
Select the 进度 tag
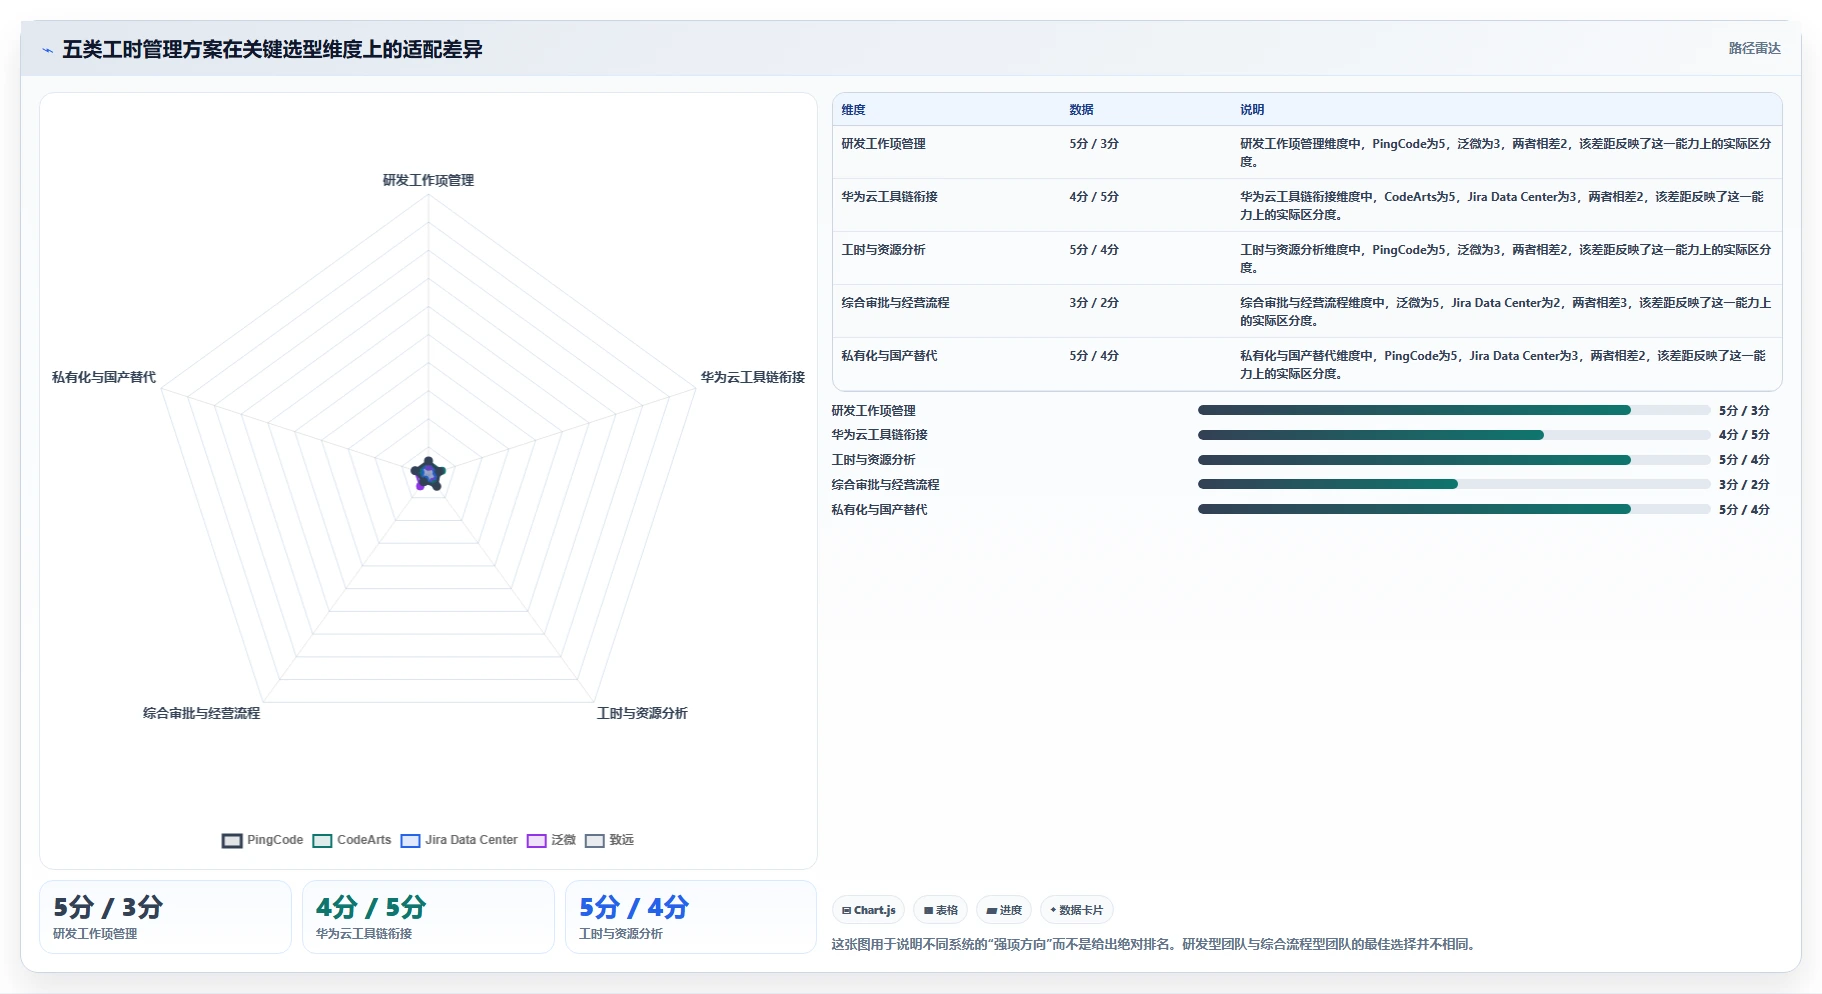coord(1004,910)
